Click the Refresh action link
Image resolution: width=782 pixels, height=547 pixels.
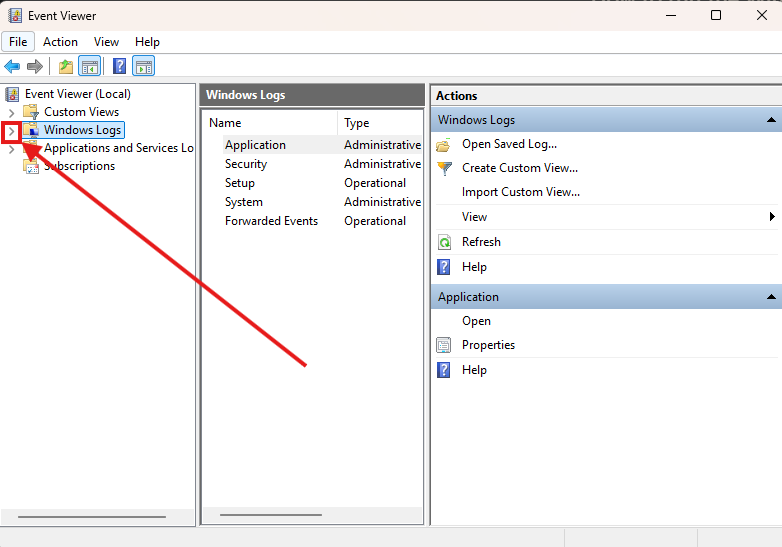click(481, 242)
